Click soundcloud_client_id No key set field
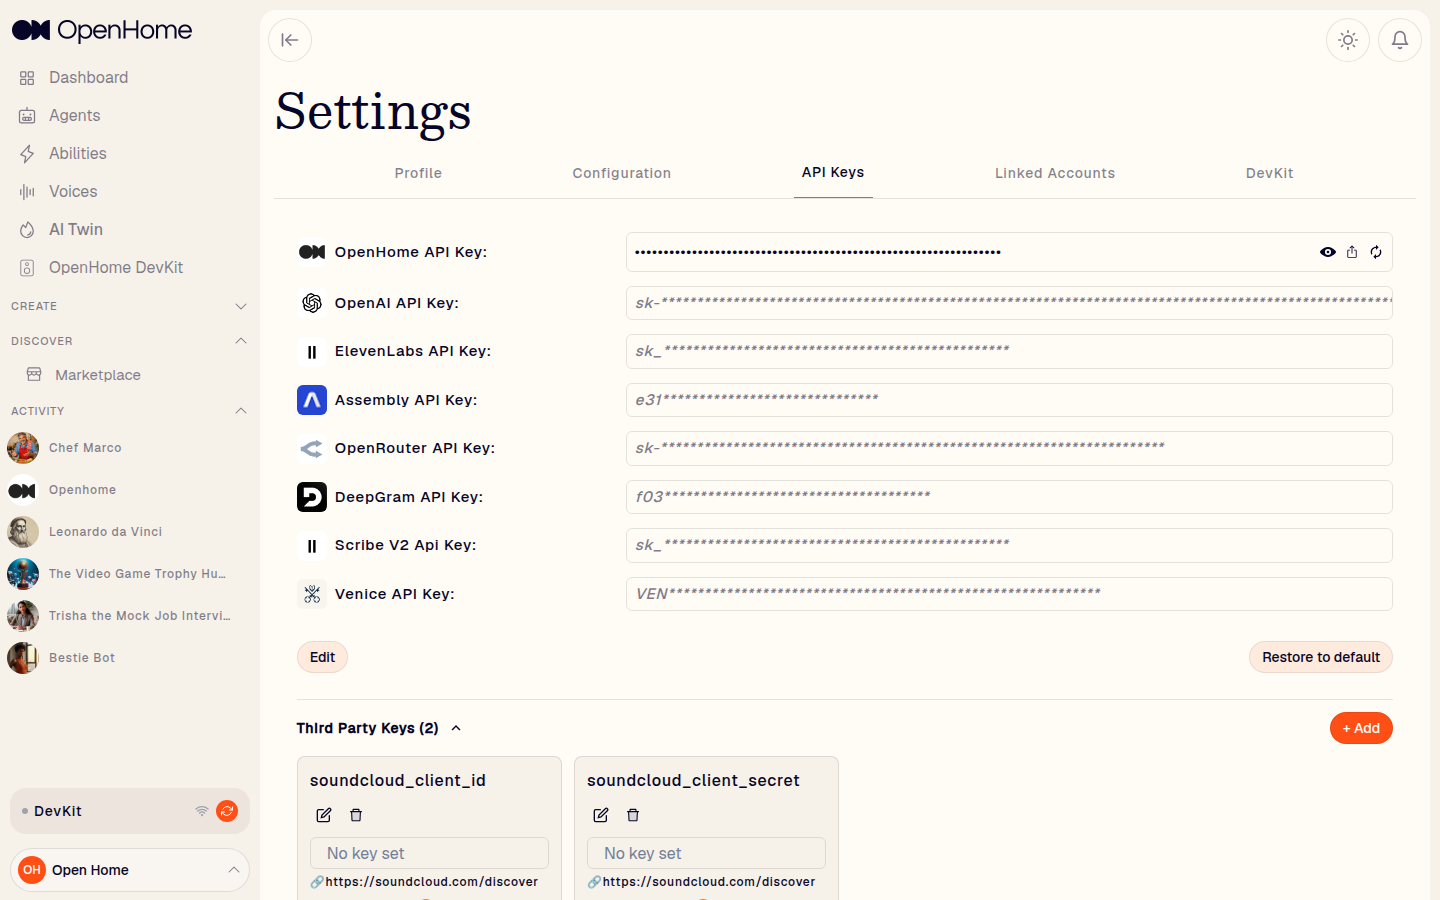Image resolution: width=1440 pixels, height=900 pixels. 429,853
